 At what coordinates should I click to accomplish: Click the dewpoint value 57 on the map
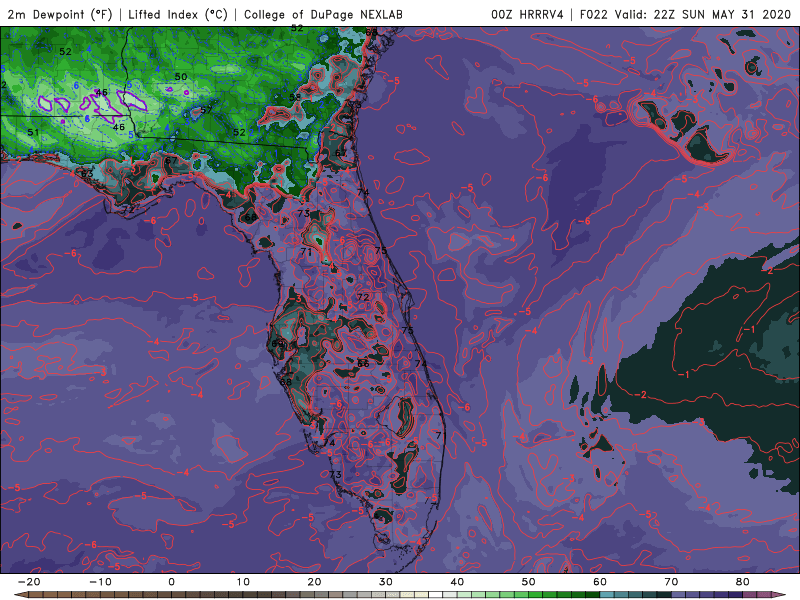click(x=206, y=110)
